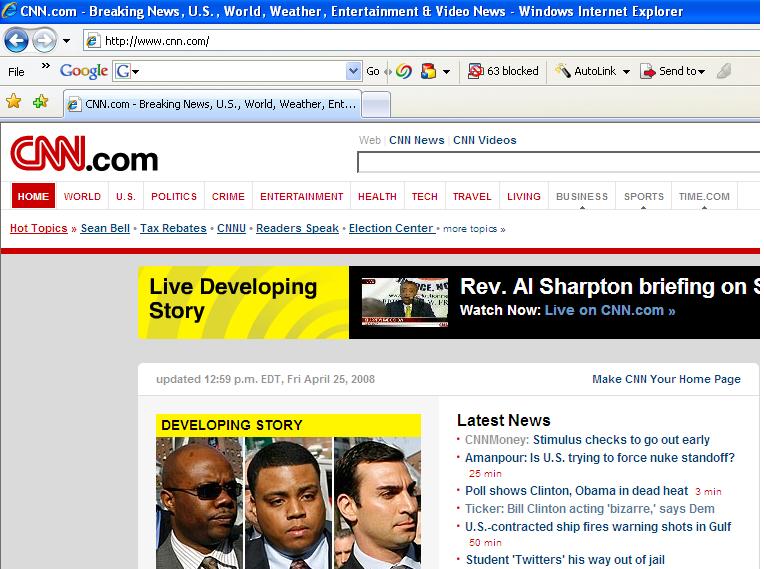
Task: Click the CNN.com logo
Action: (x=84, y=156)
